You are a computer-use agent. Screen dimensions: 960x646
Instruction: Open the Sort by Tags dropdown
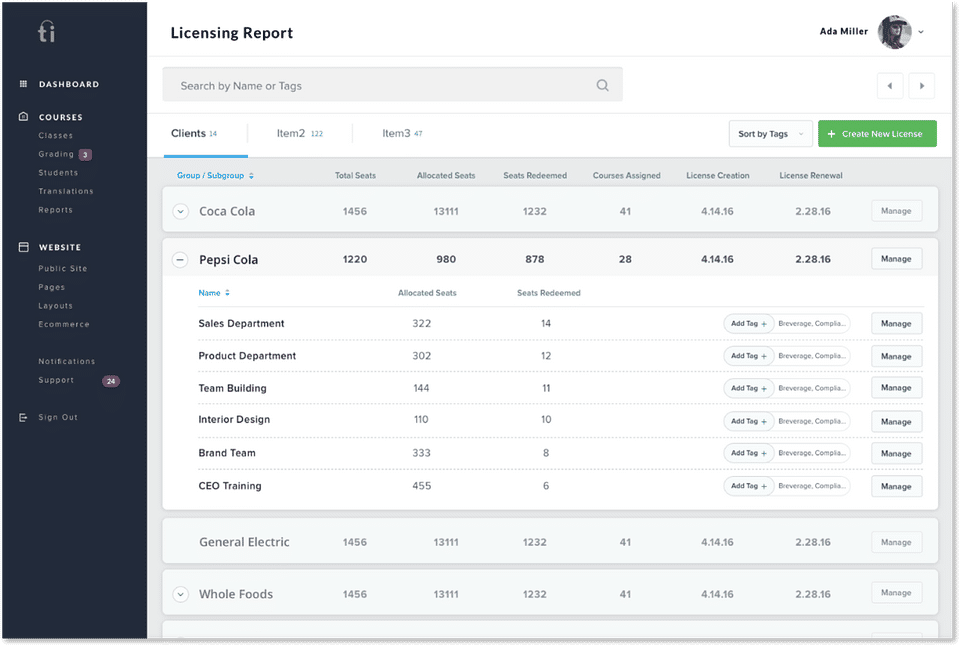click(770, 134)
